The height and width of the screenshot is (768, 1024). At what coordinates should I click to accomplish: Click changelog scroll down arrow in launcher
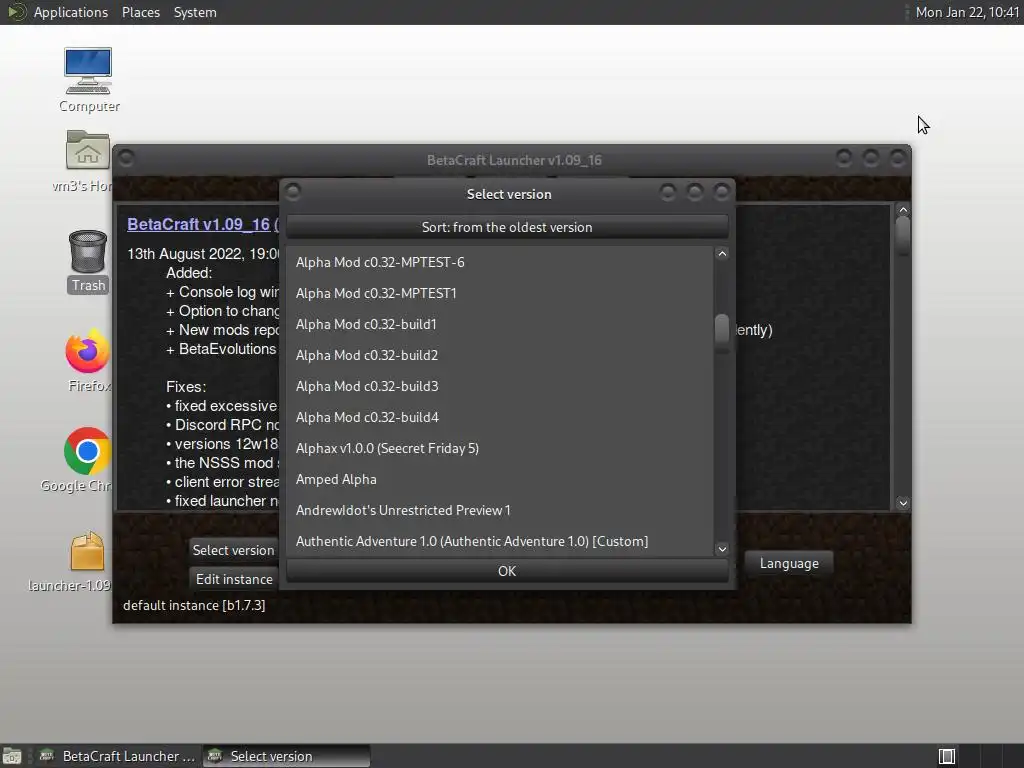903,503
